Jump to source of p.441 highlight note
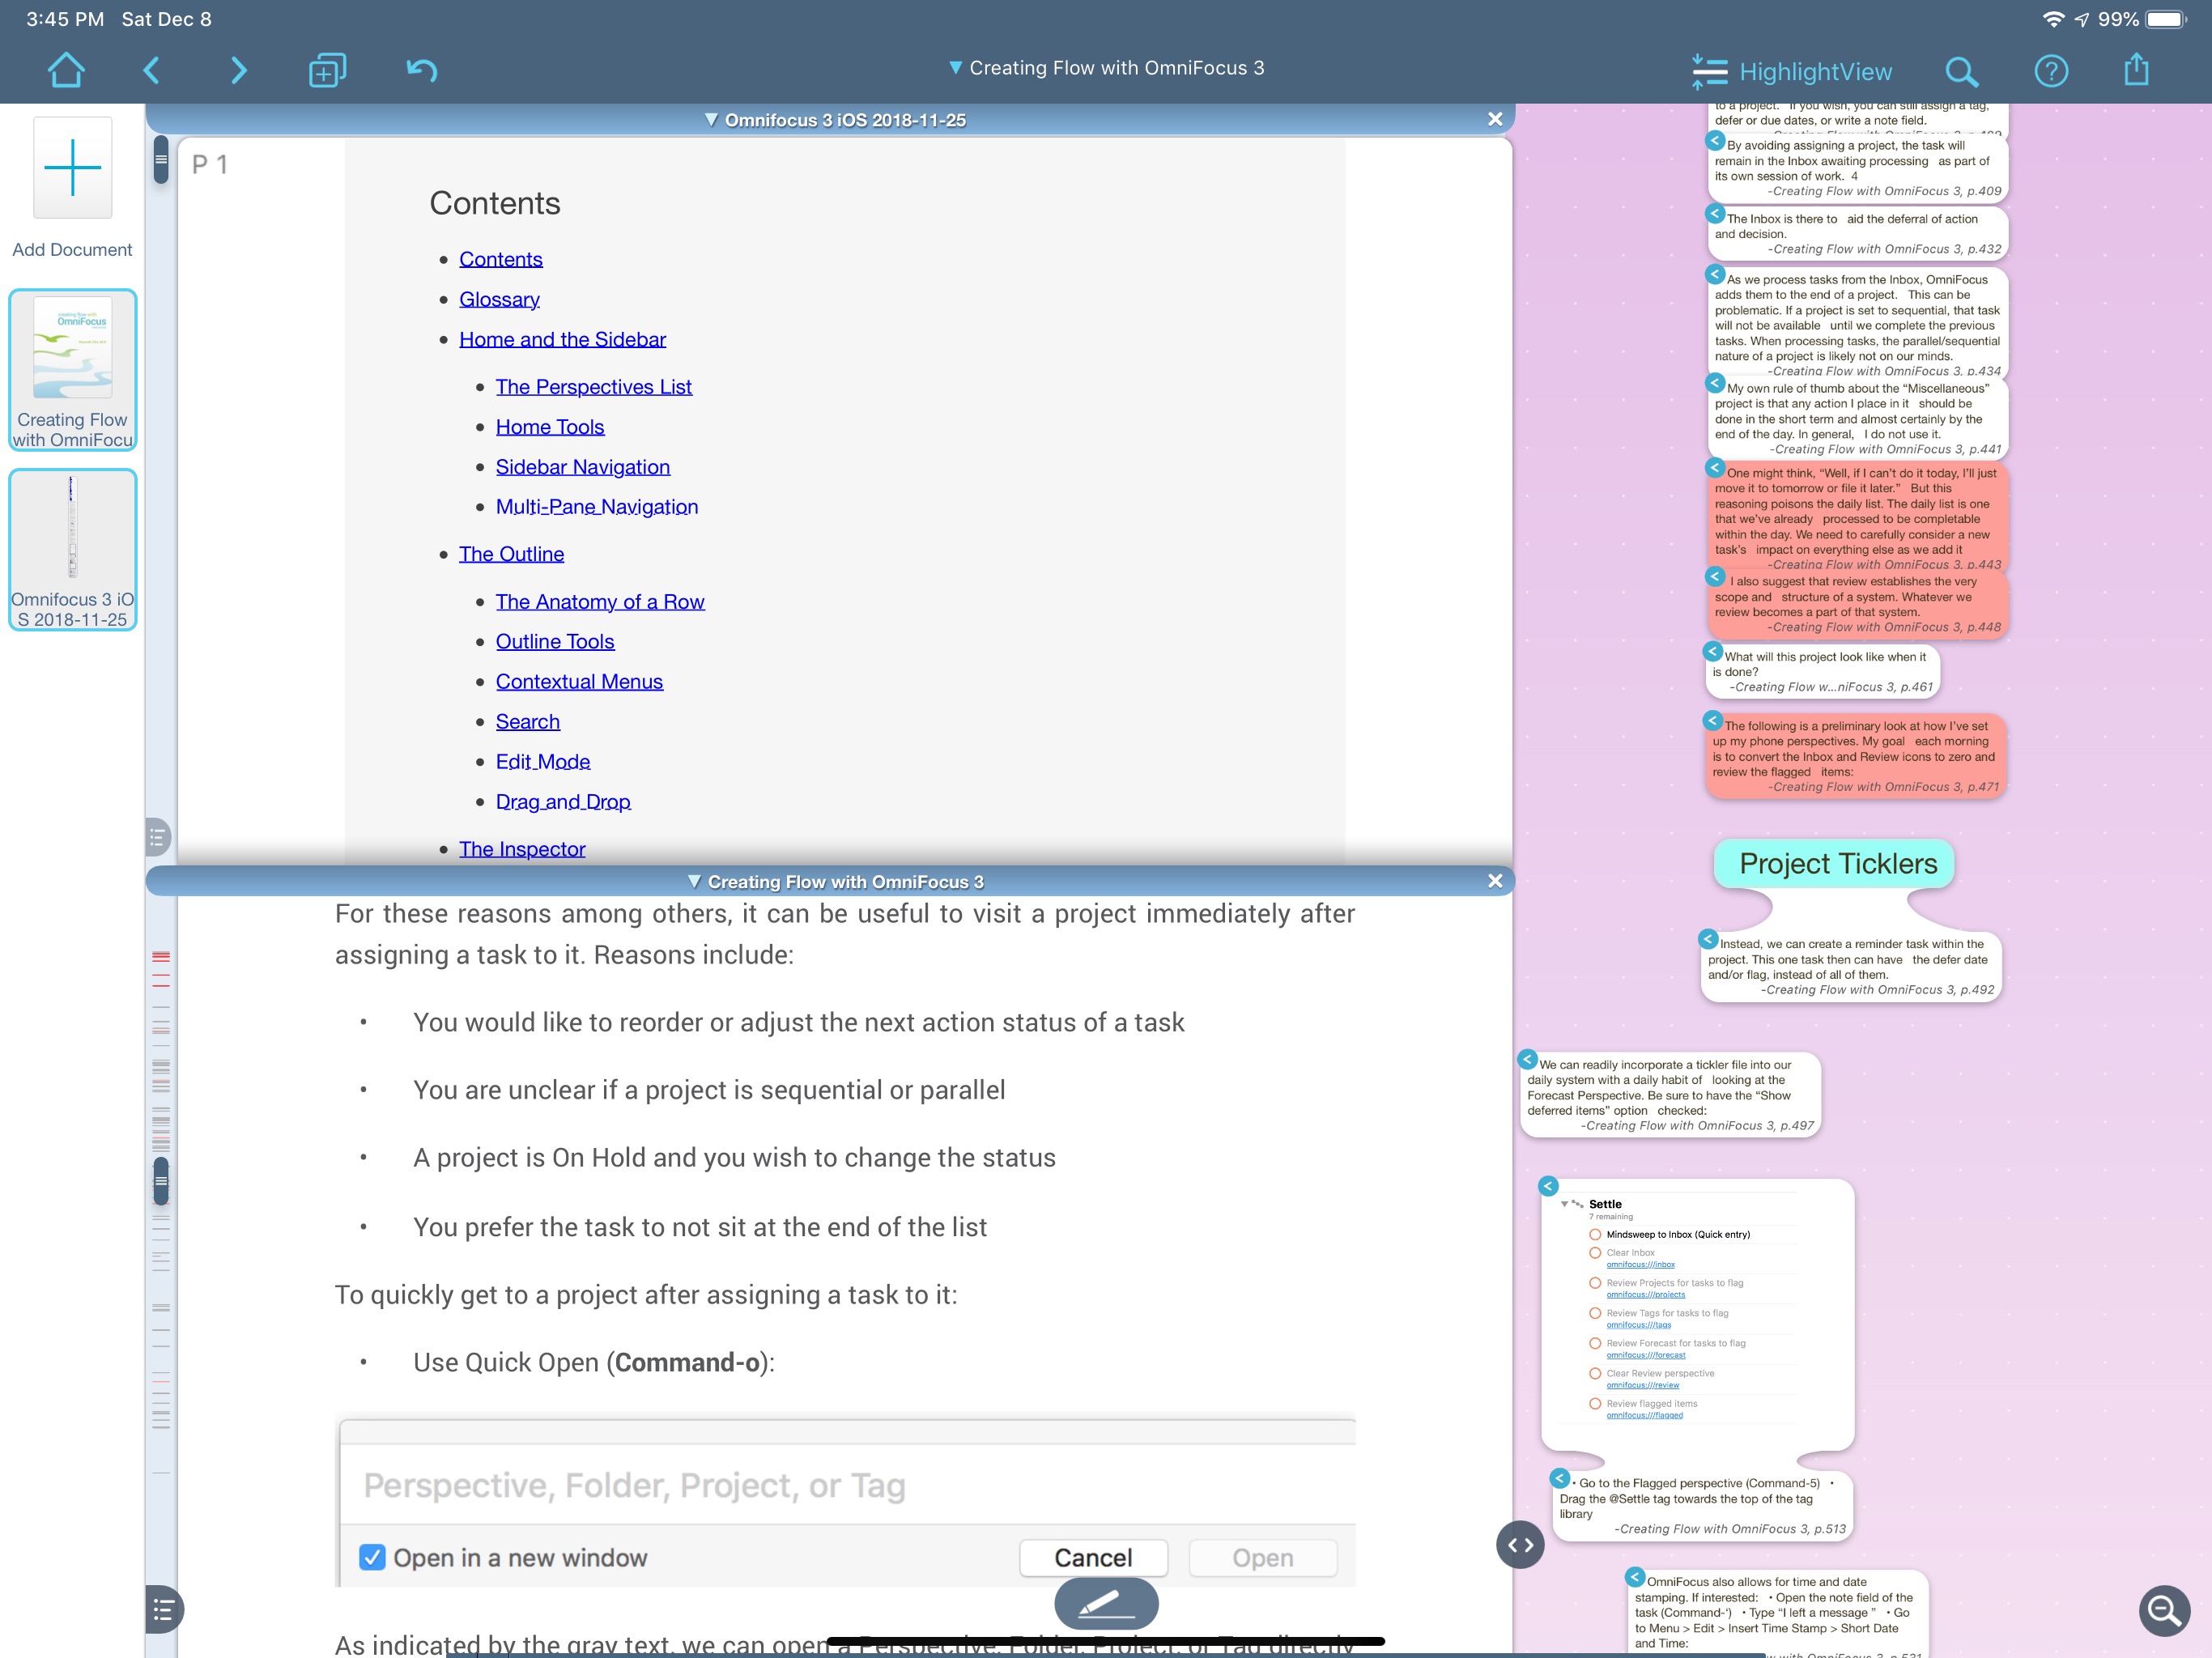The height and width of the screenshot is (1658, 2212). point(1715,383)
